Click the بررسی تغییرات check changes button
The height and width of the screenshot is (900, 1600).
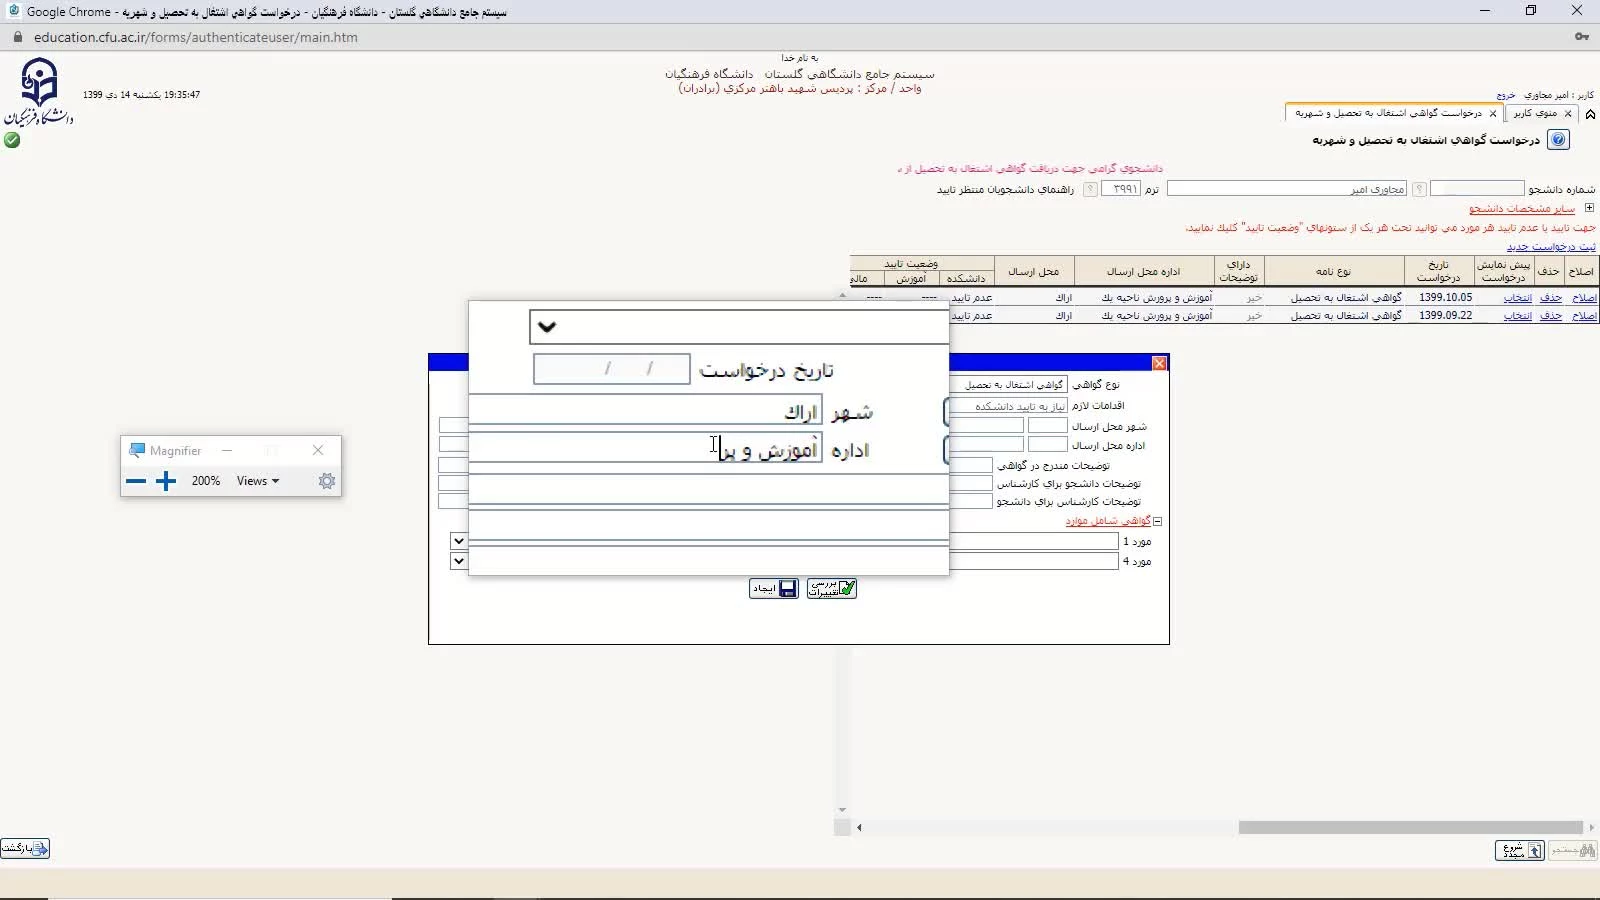tap(832, 589)
